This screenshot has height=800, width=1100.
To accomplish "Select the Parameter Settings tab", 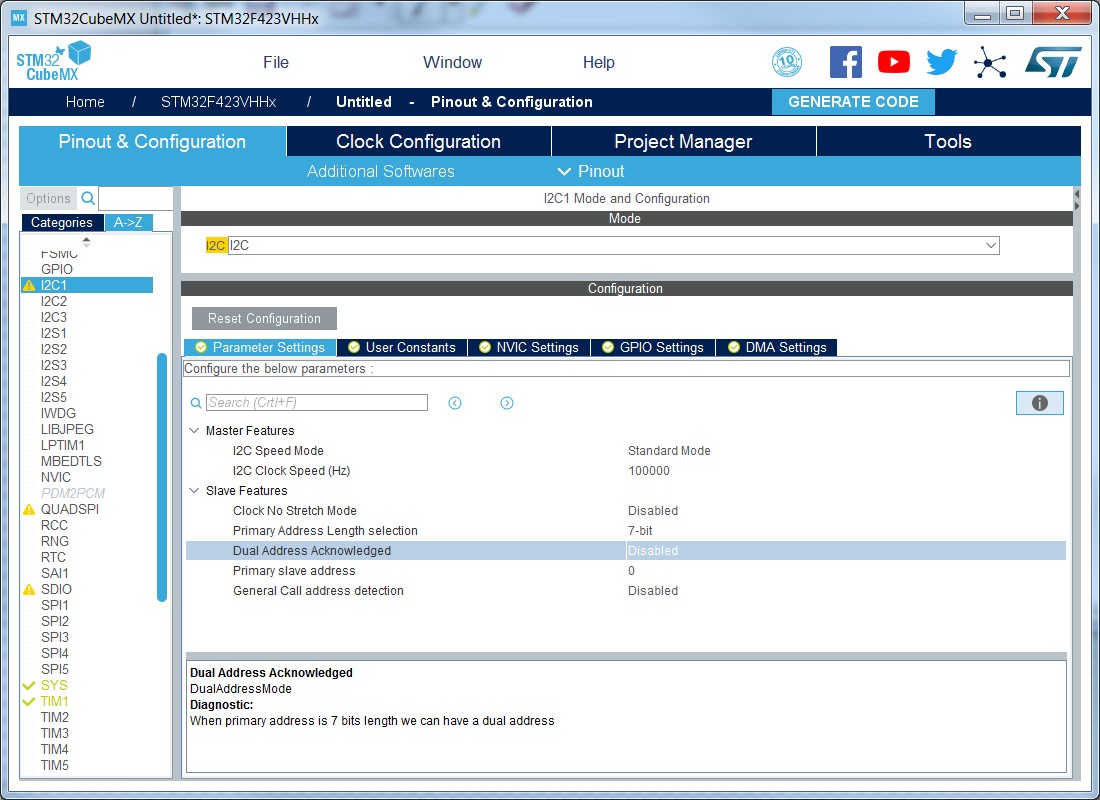I will [x=260, y=347].
